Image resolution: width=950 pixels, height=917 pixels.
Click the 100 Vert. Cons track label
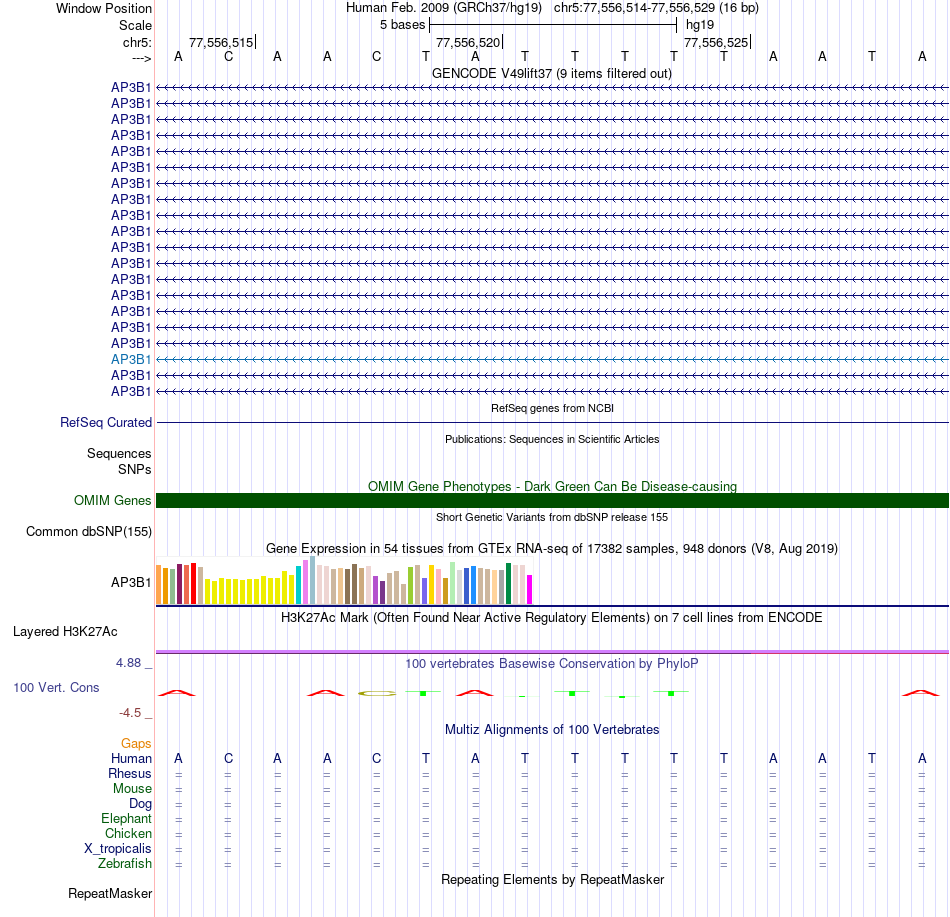coord(56,687)
